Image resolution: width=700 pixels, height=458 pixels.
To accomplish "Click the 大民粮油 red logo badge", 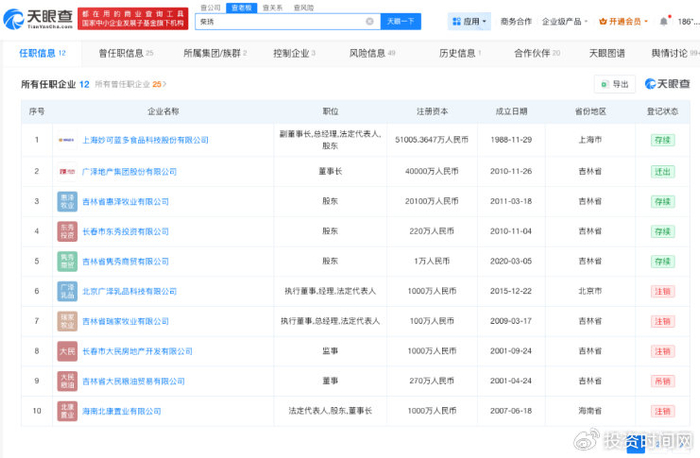I will [66, 381].
